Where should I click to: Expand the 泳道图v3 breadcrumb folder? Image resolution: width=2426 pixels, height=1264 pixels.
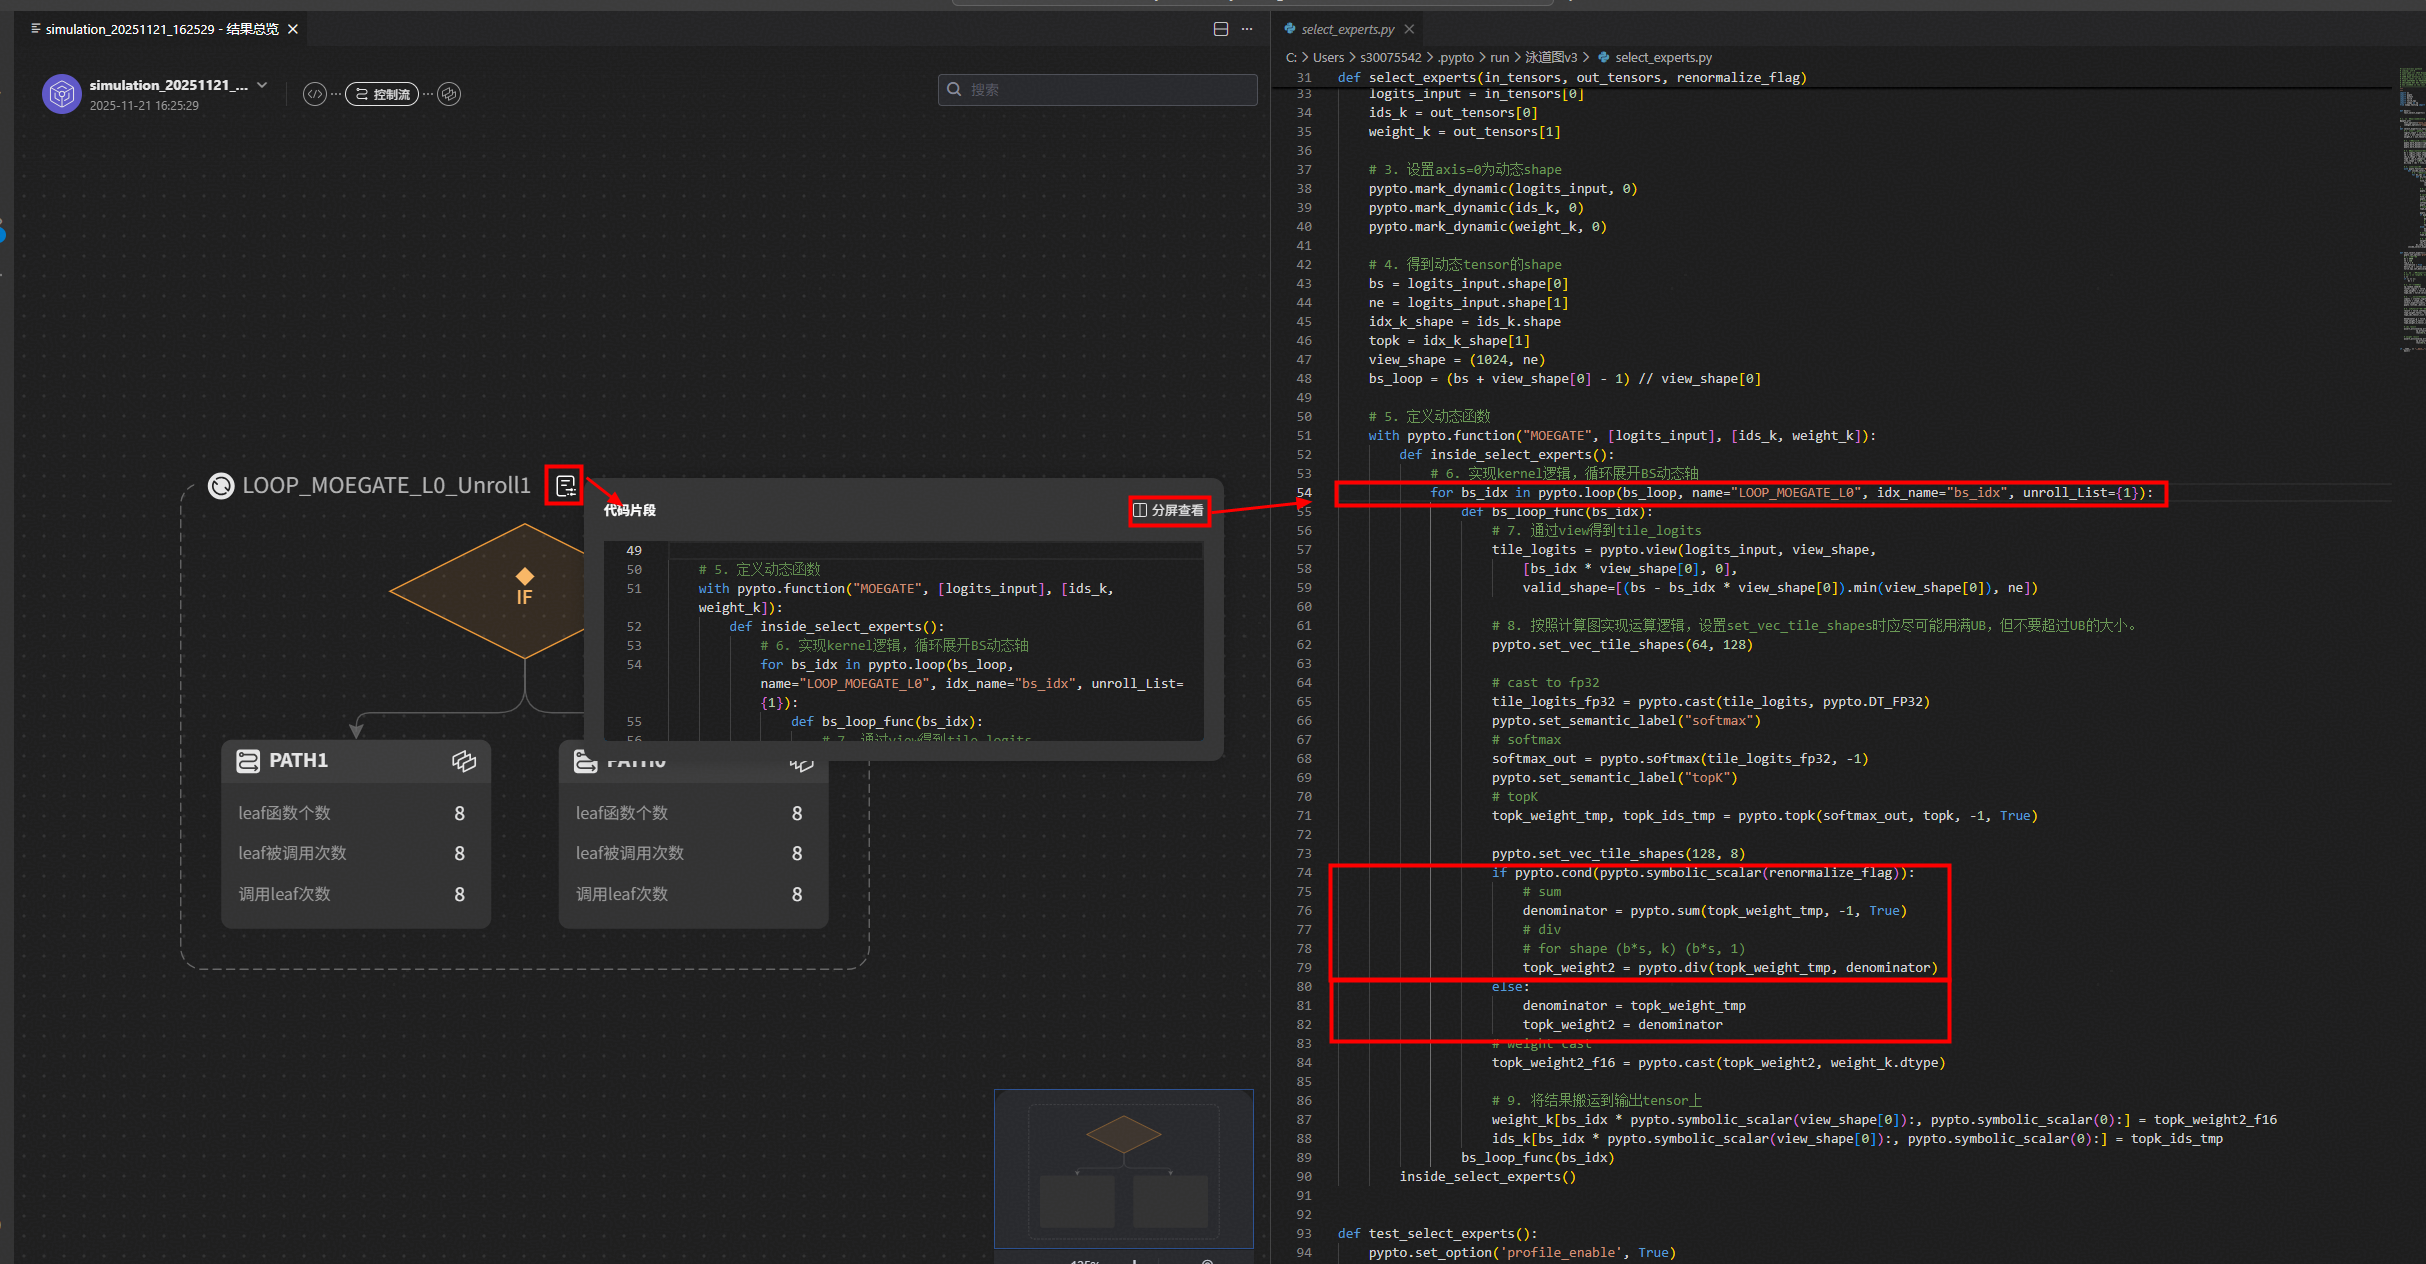tap(1551, 57)
